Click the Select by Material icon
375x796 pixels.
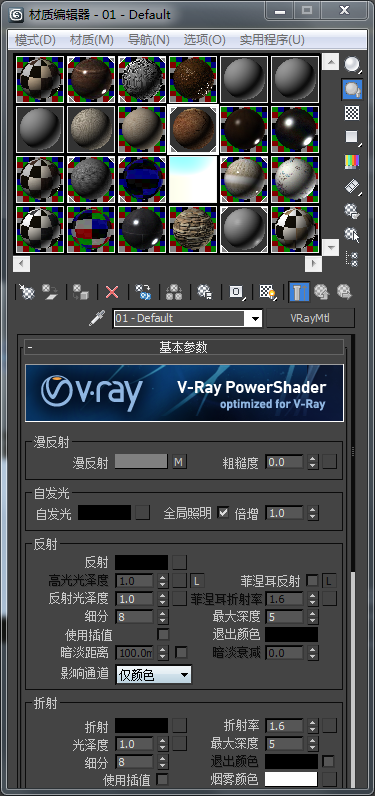click(x=352, y=234)
